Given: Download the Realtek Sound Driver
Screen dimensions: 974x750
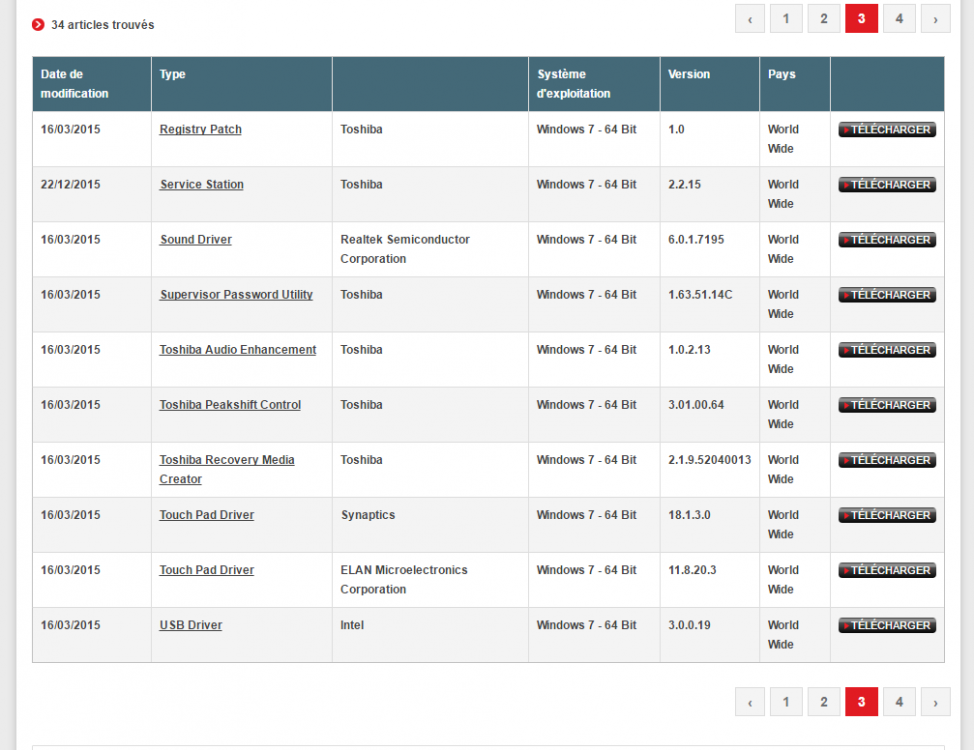Looking at the screenshot, I should [887, 240].
